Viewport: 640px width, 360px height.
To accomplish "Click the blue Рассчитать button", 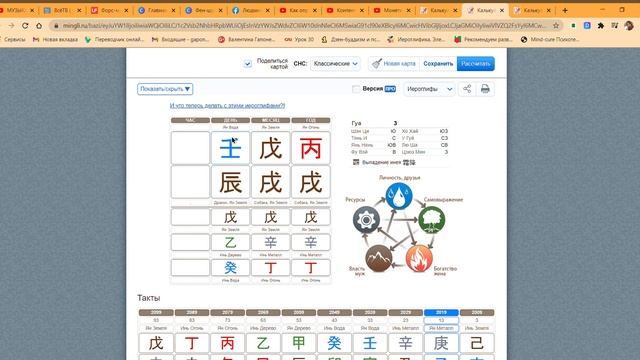I will 476,64.
